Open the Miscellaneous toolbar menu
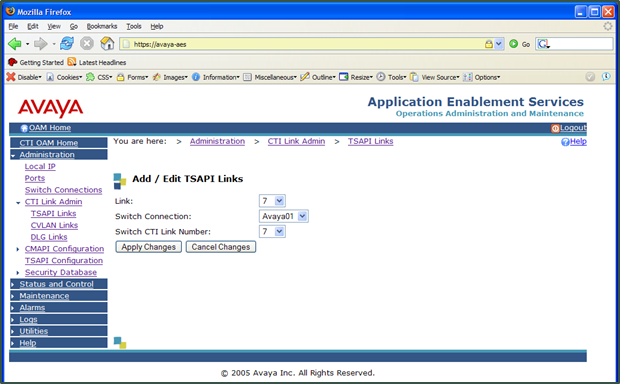Viewport: 620px width, 384px height. coord(270,77)
